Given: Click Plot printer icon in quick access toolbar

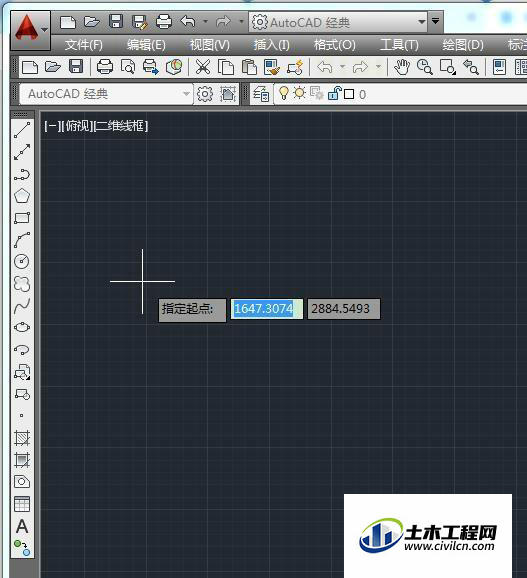Looking at the screenshot, I should 164,22.
